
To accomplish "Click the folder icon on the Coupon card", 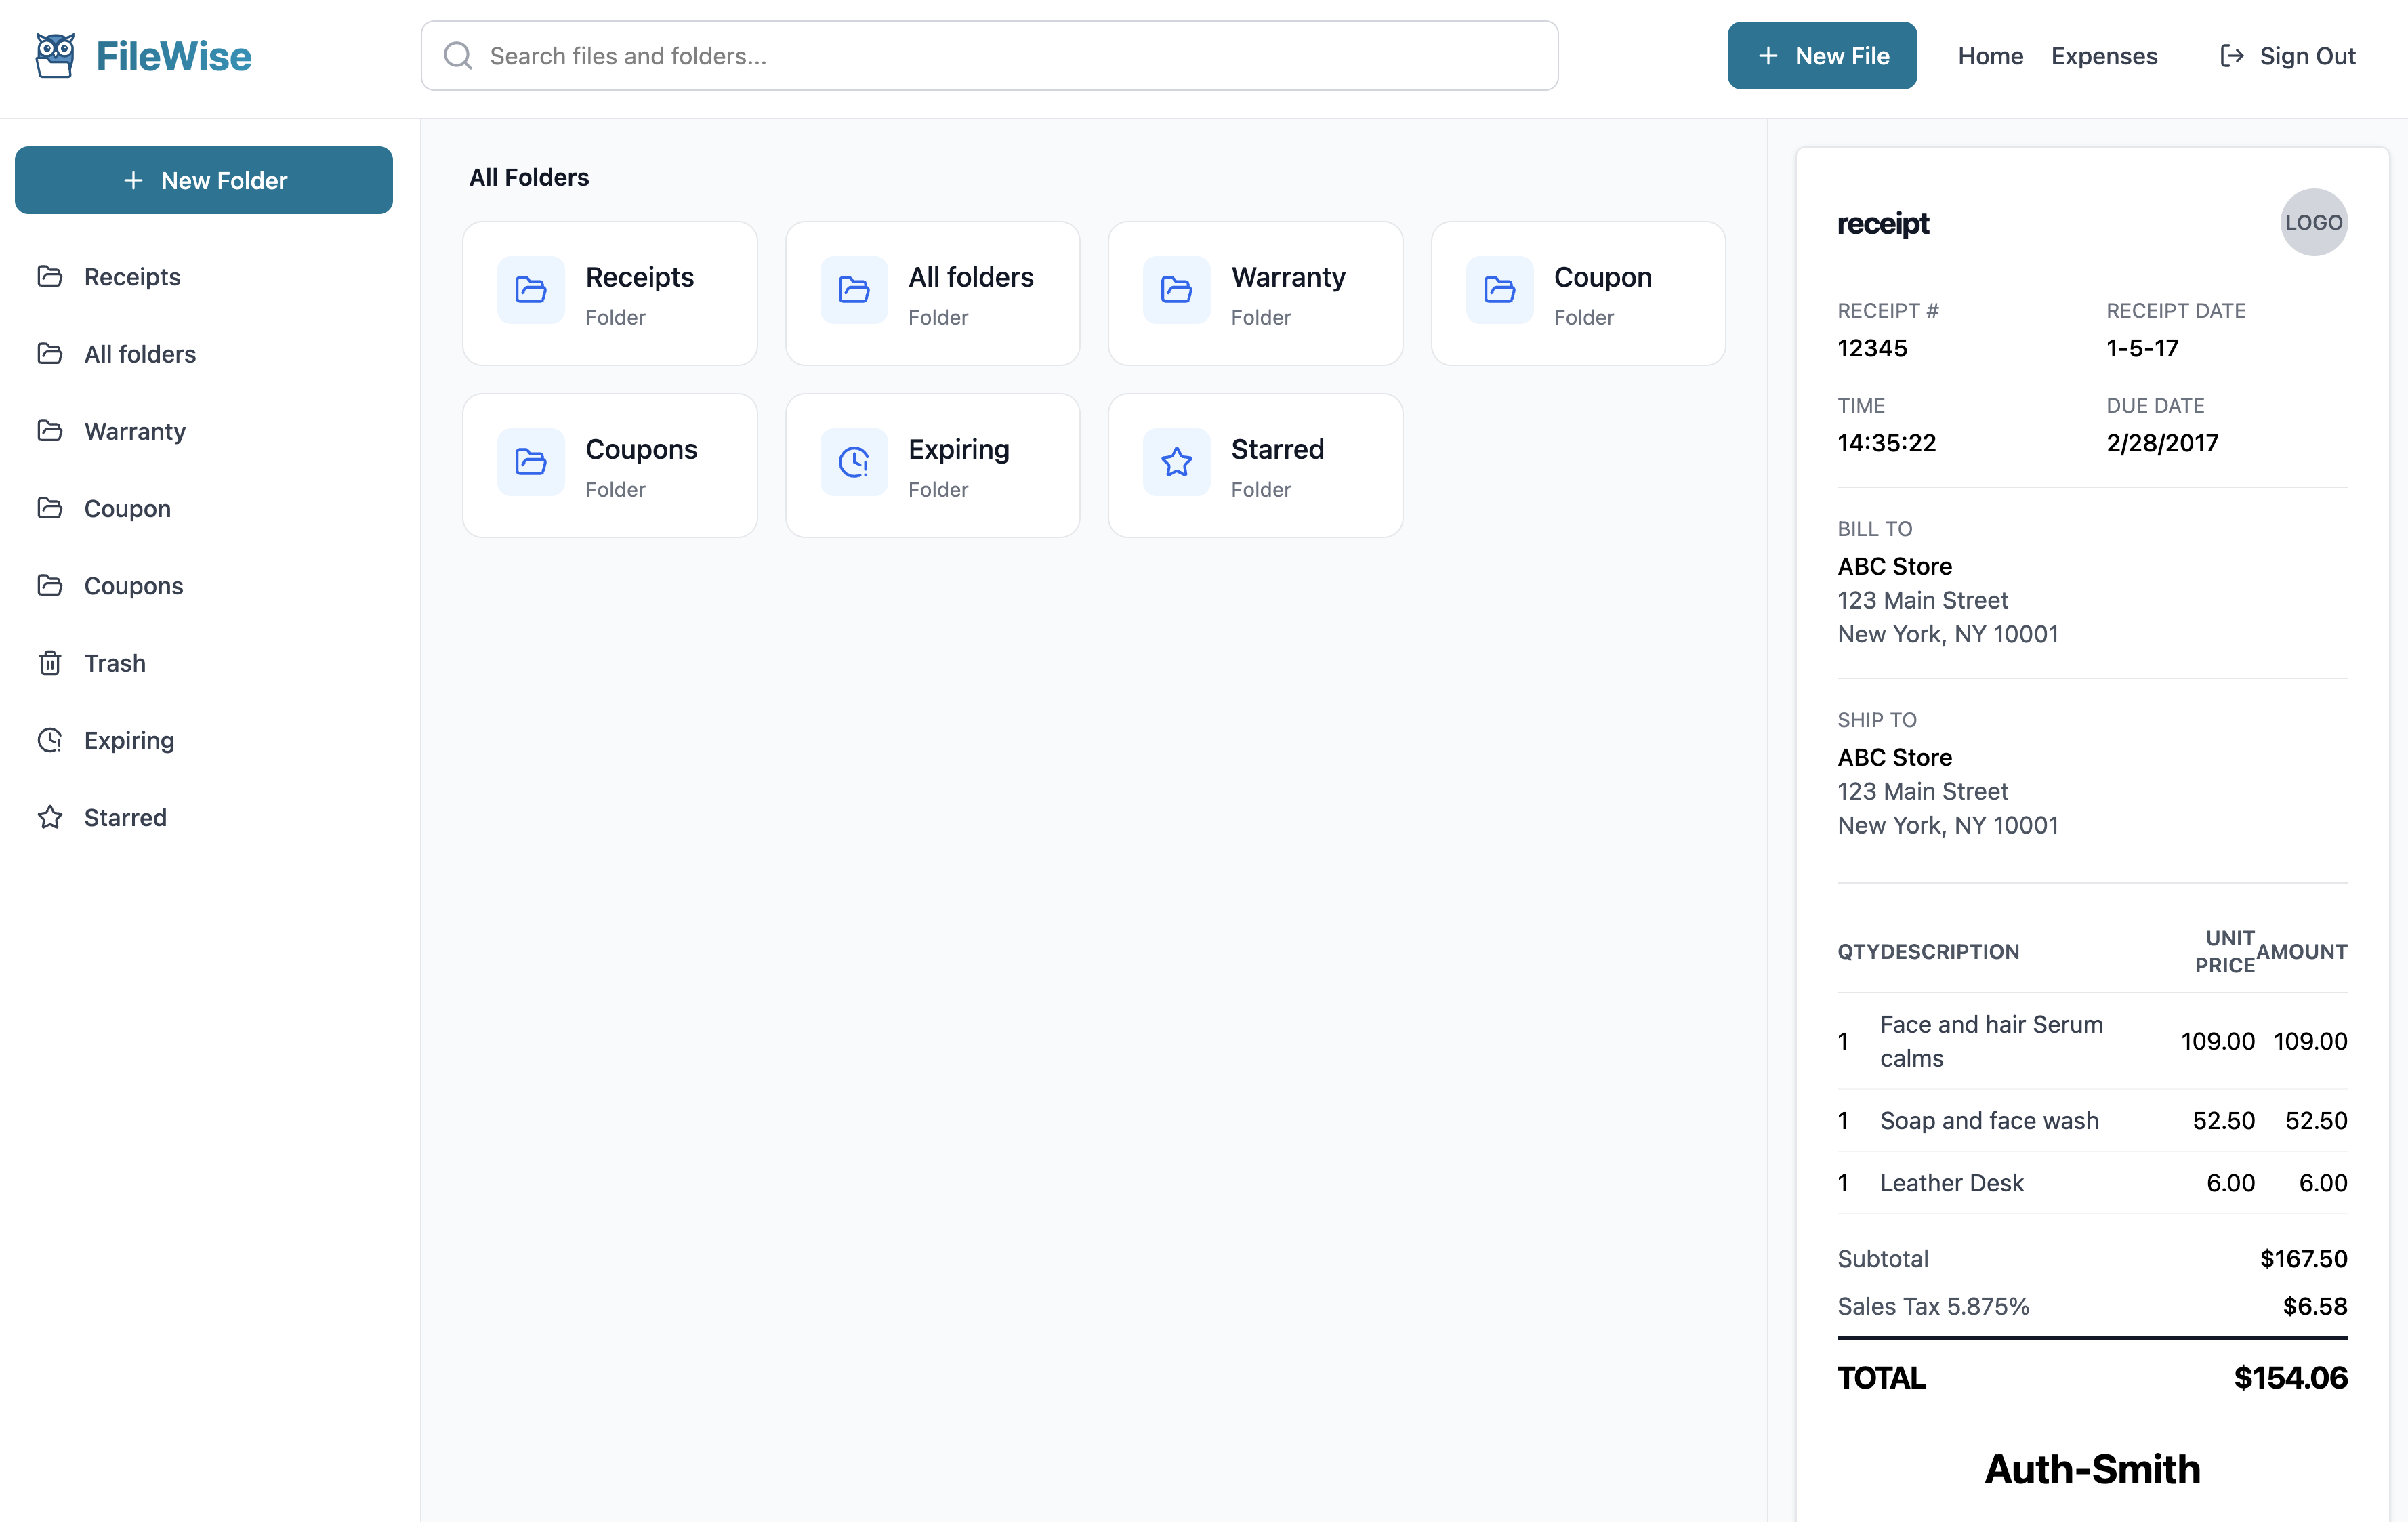I will [x=1499, y=290].
